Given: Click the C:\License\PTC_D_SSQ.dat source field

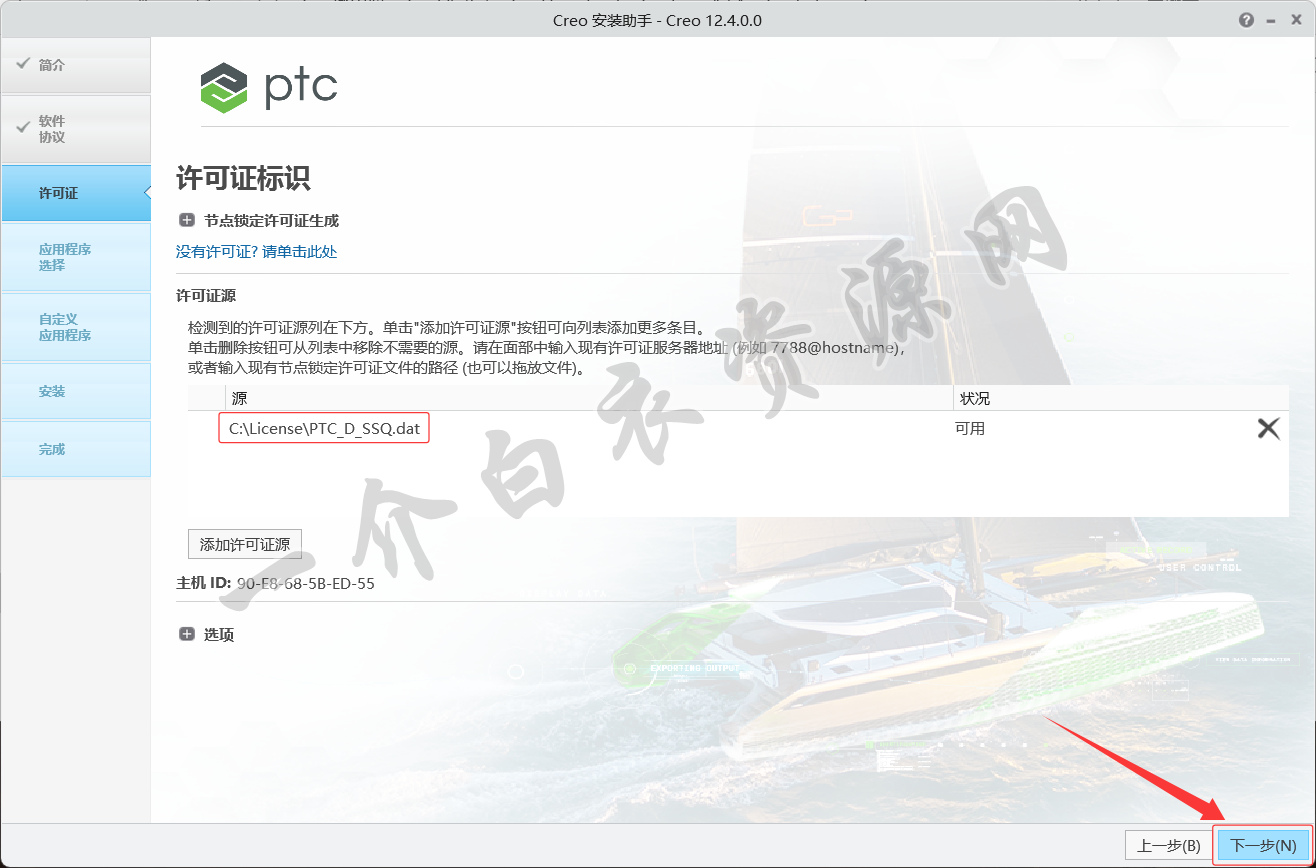Looking at the screenshot, I should point(324,429).
